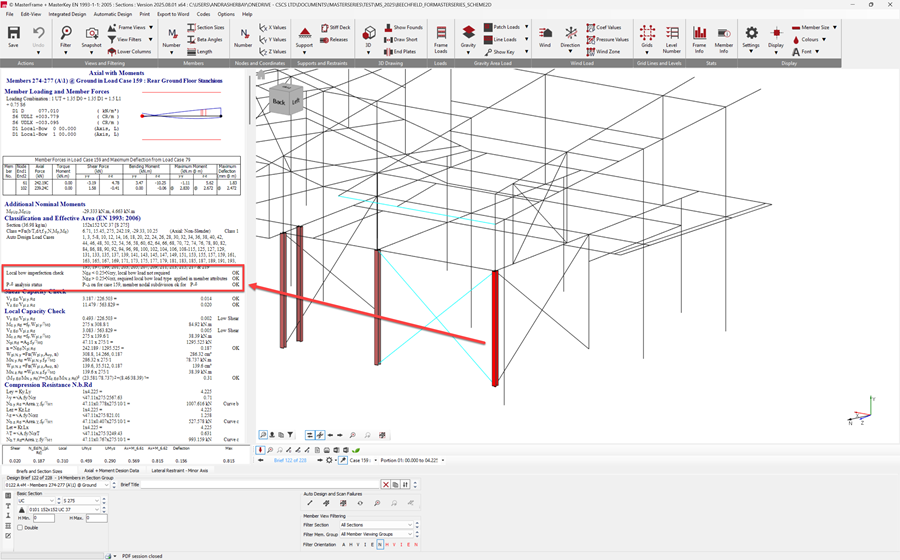Open steel grade S 275 combo box
This screenshot has width=900, height=560.
point(81,501)
